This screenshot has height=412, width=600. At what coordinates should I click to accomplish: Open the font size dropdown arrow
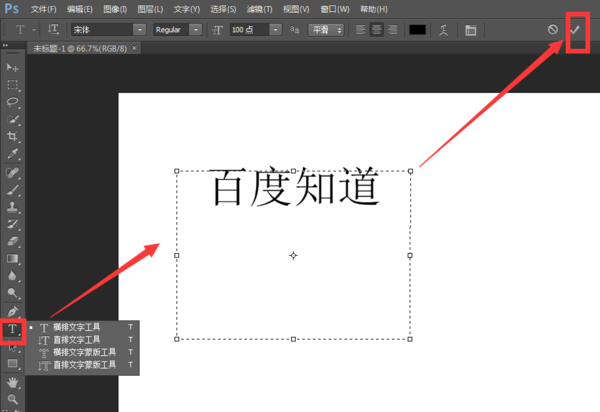coord(276,30)
